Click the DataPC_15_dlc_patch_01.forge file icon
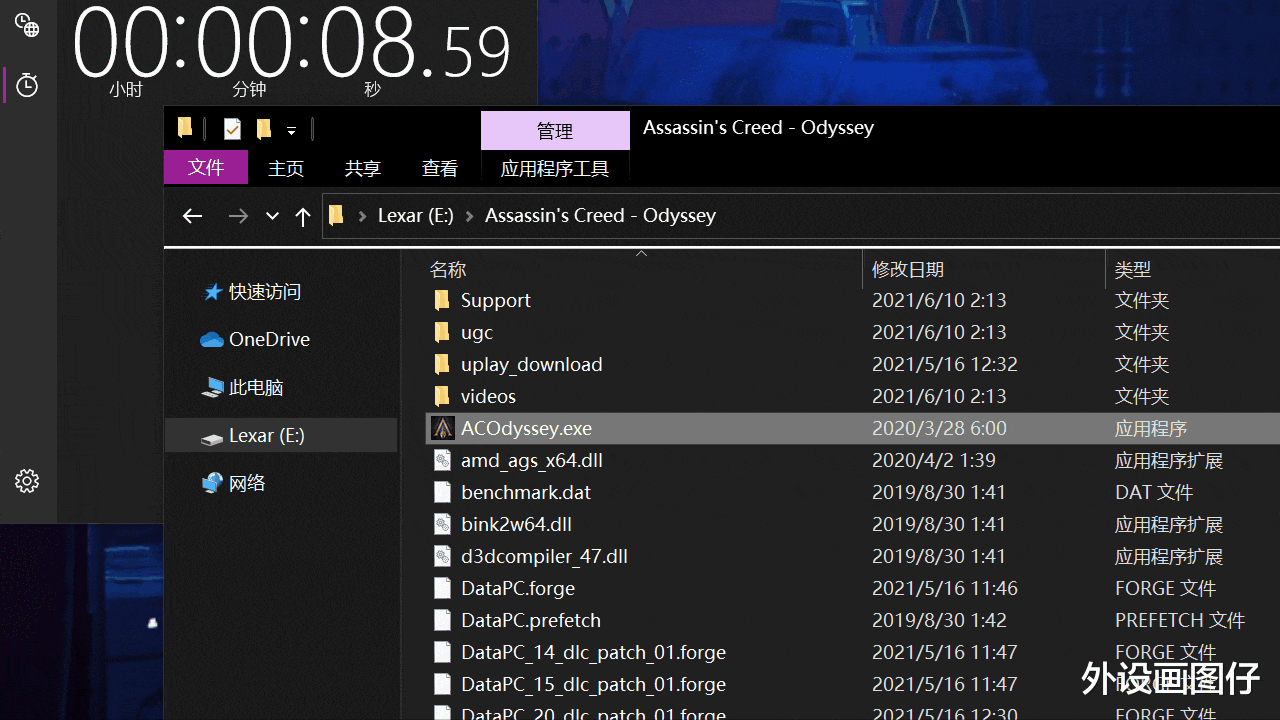This screenshot has width=1280, height=720. point(443,684)
